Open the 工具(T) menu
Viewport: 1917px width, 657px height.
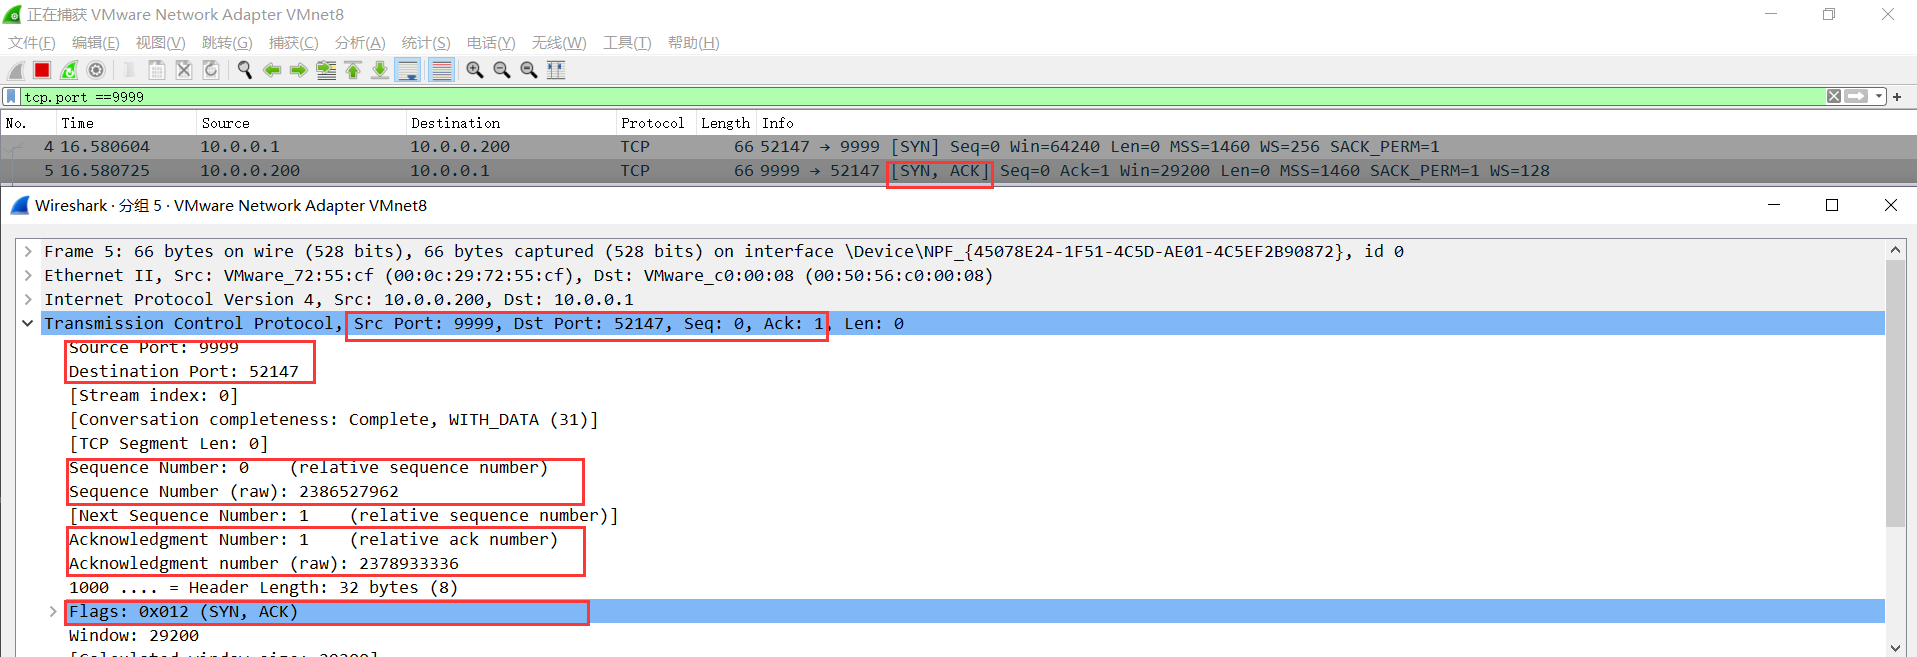[x=627, y=43]
